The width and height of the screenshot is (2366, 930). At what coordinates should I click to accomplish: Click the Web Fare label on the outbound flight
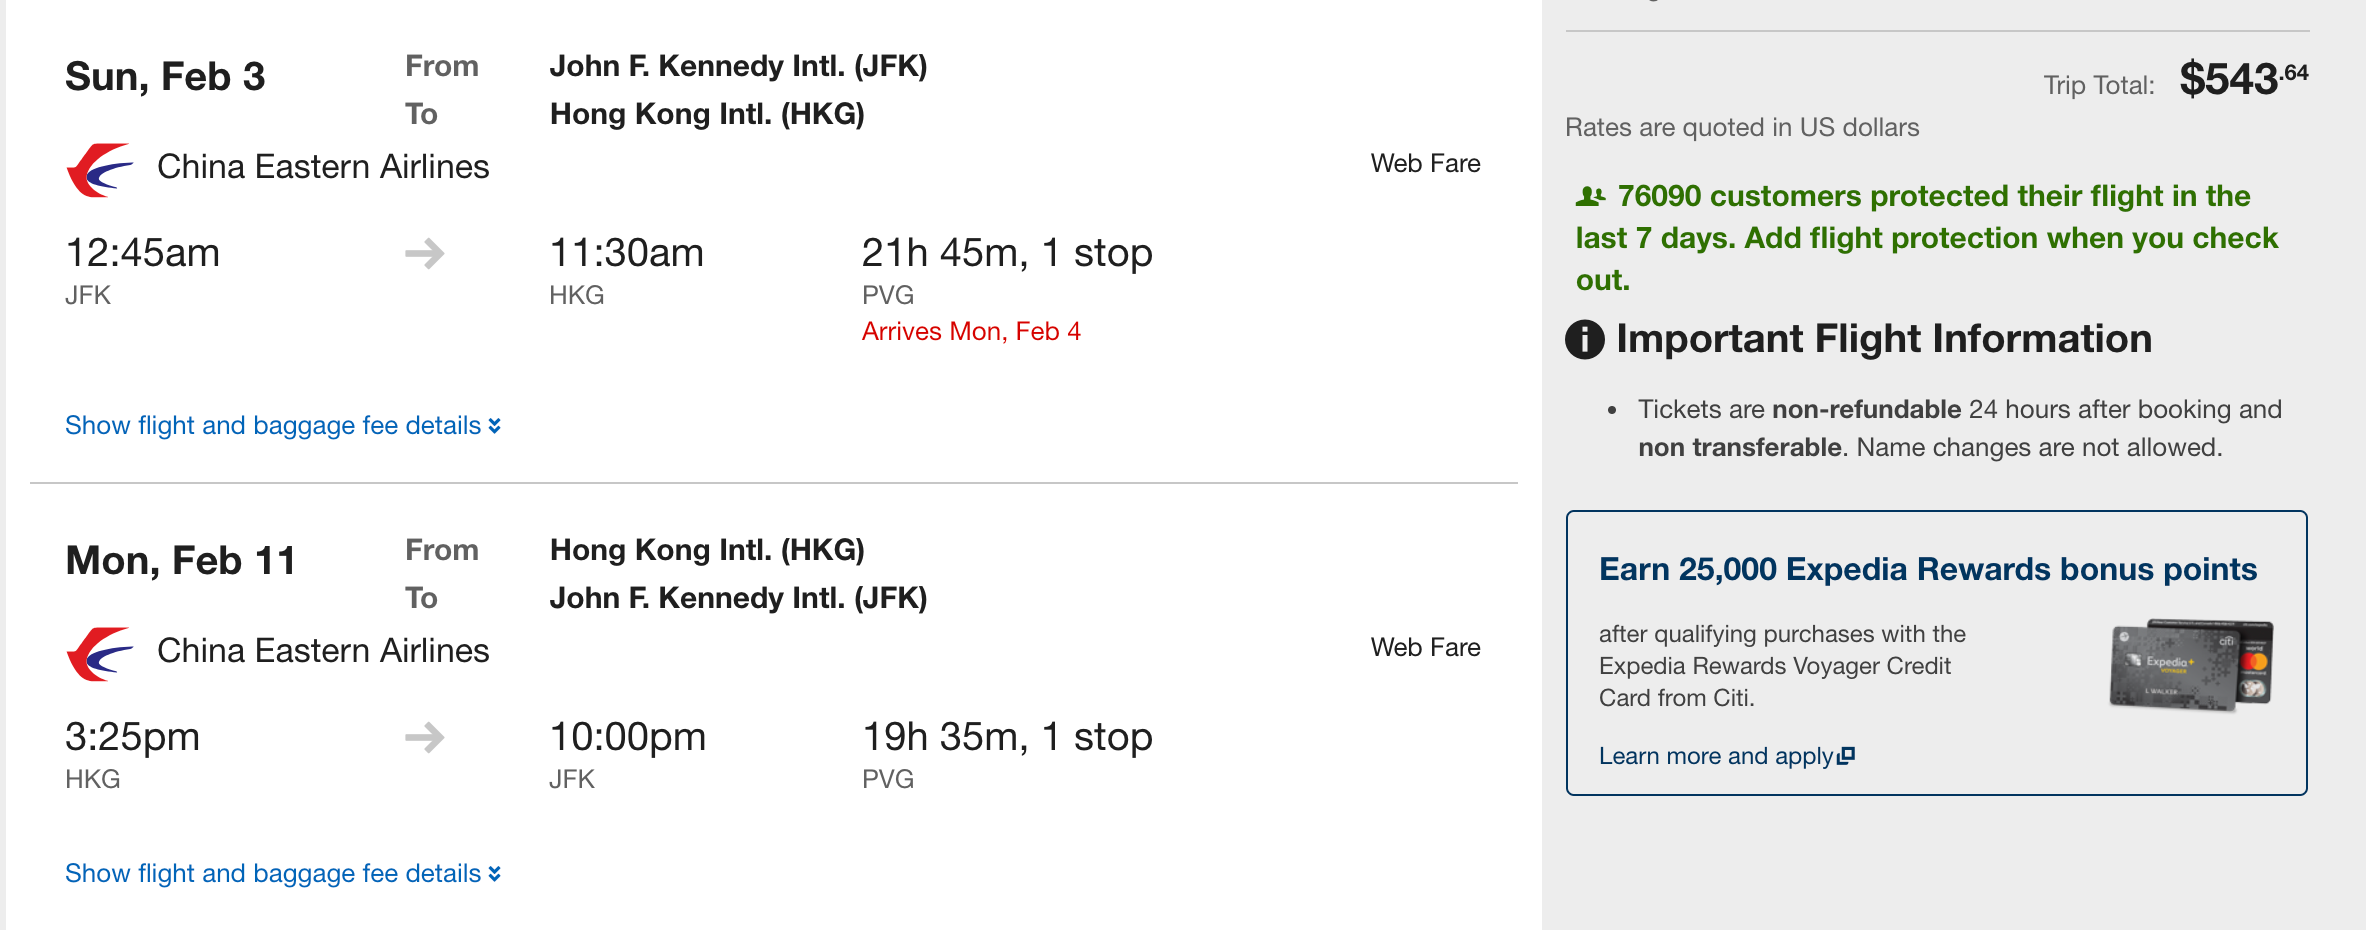(x=1425, y=164)
